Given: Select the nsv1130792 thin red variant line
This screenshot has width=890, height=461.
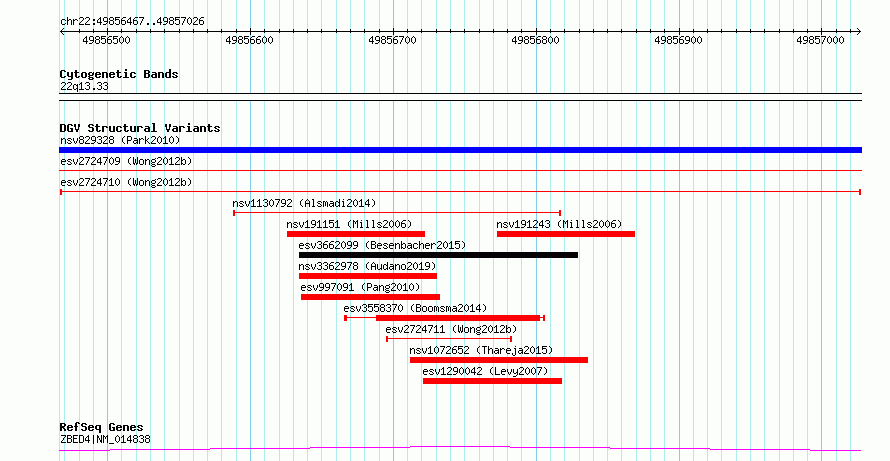Looking at the screenshot, I should coord(397,213).
